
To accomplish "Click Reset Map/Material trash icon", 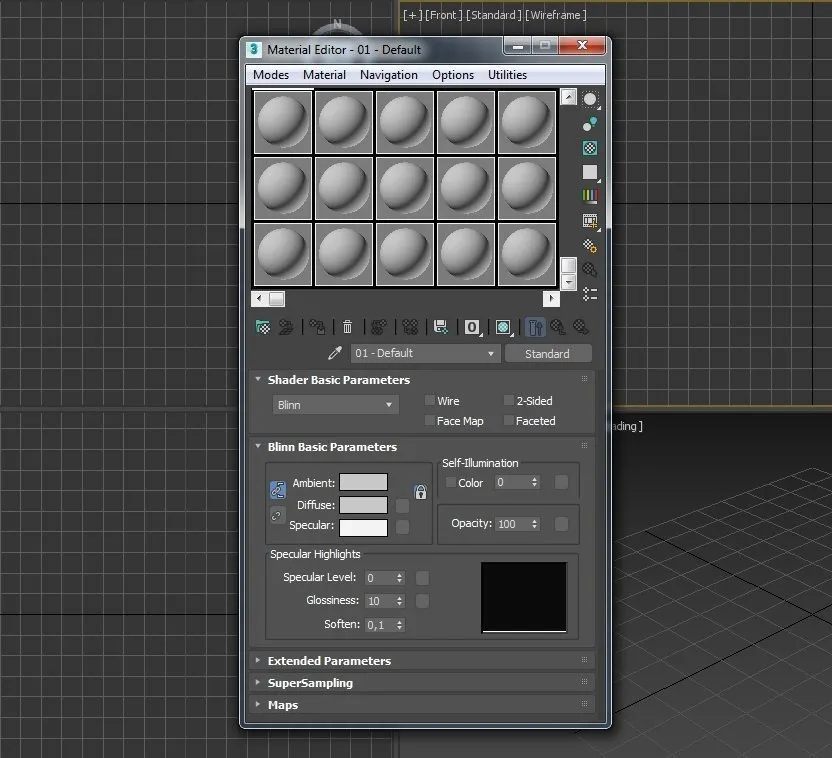I will pos(347,327).
